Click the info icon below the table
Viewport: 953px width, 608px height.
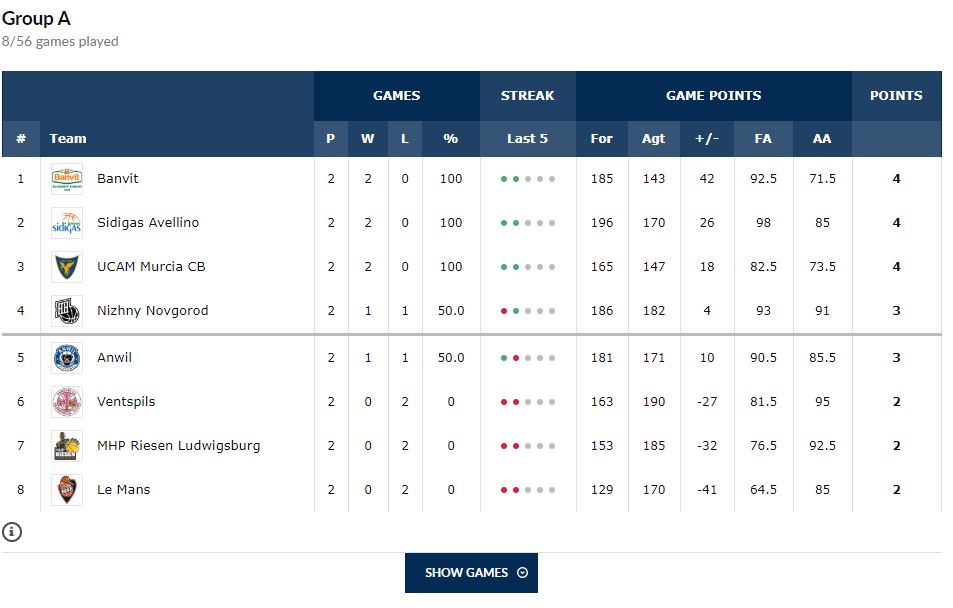coord(12,531)
